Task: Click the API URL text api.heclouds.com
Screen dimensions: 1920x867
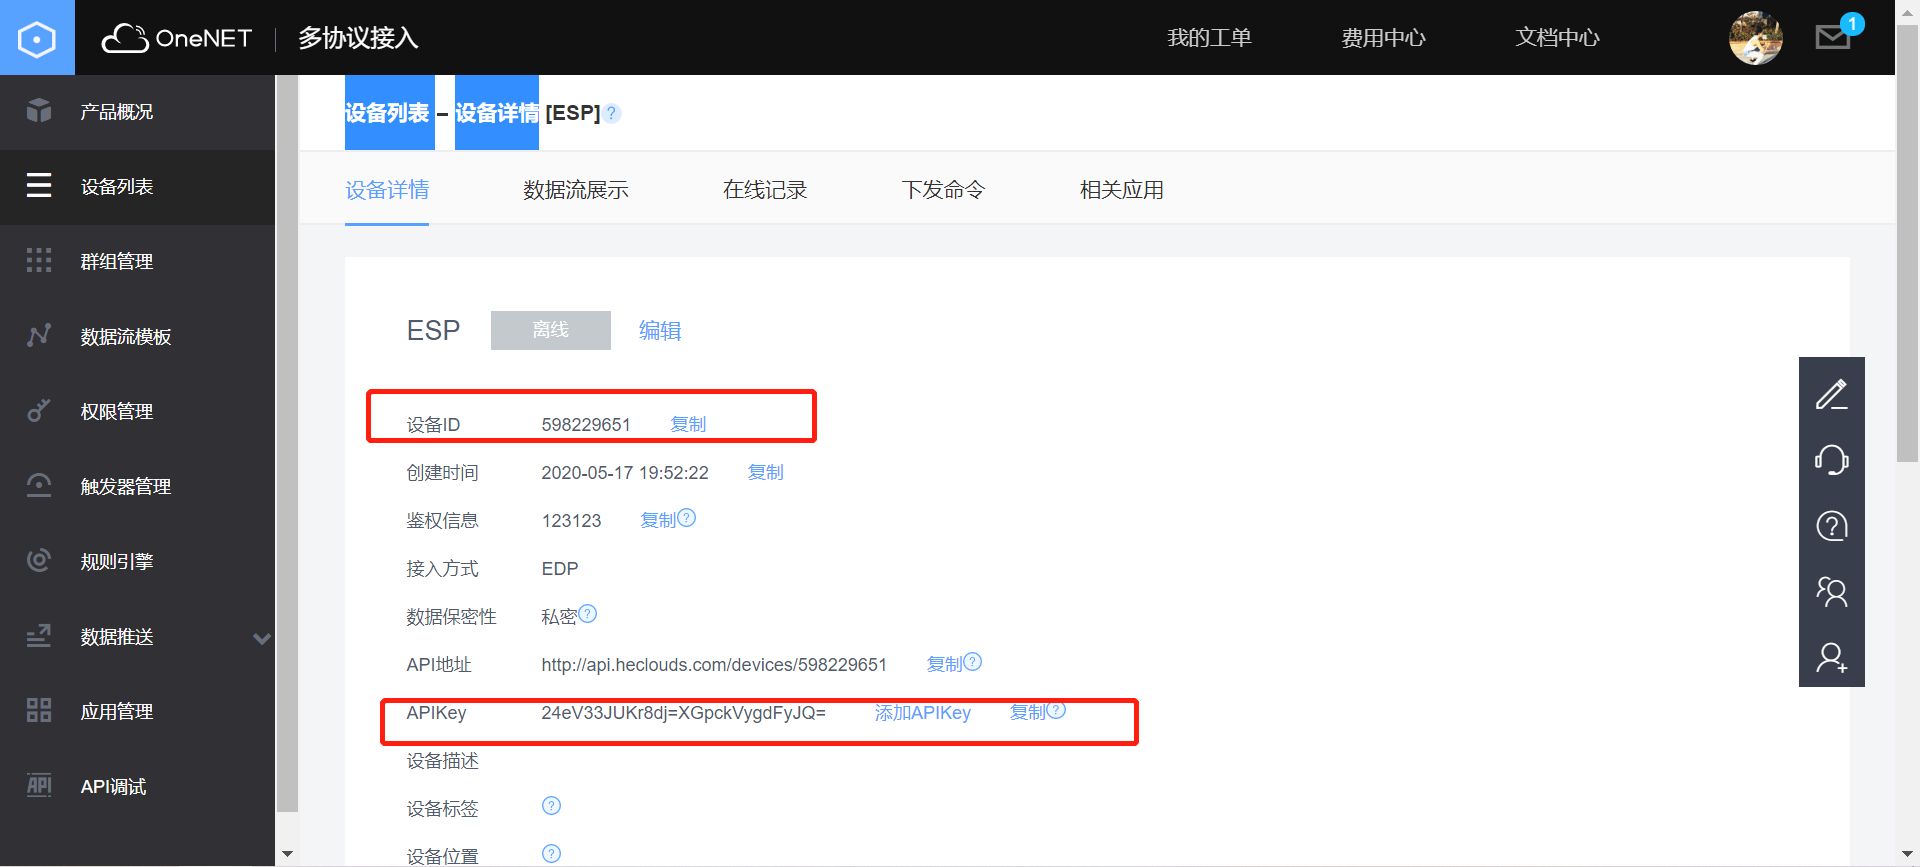Action: click(714, 664)
